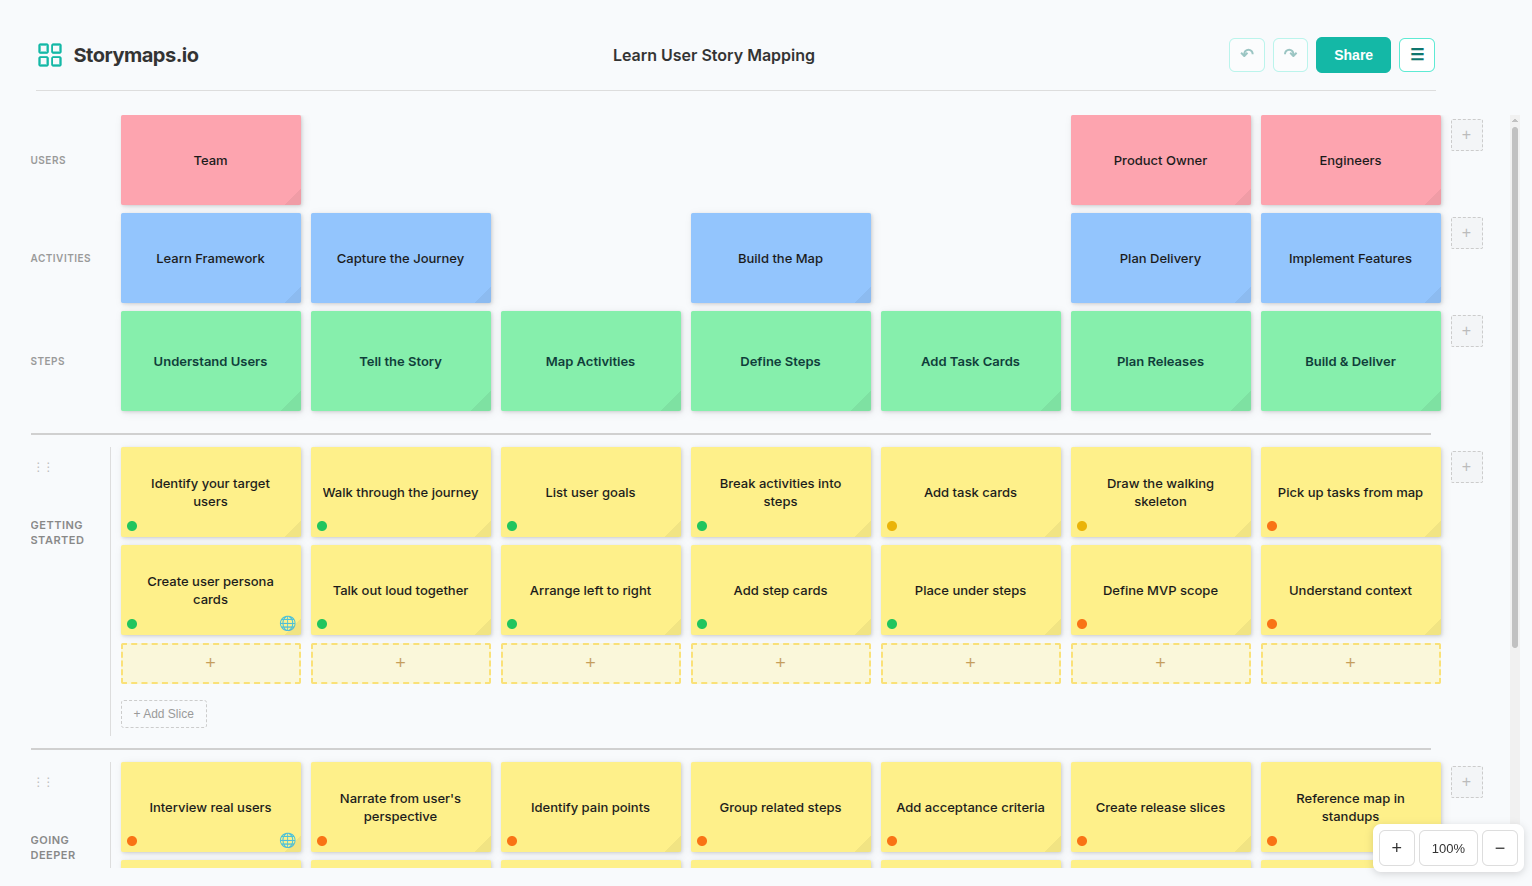This screenshot has height=886, width=1532.
Task: Click the 100% zoom level indicator
Action: pos(1447,848)
